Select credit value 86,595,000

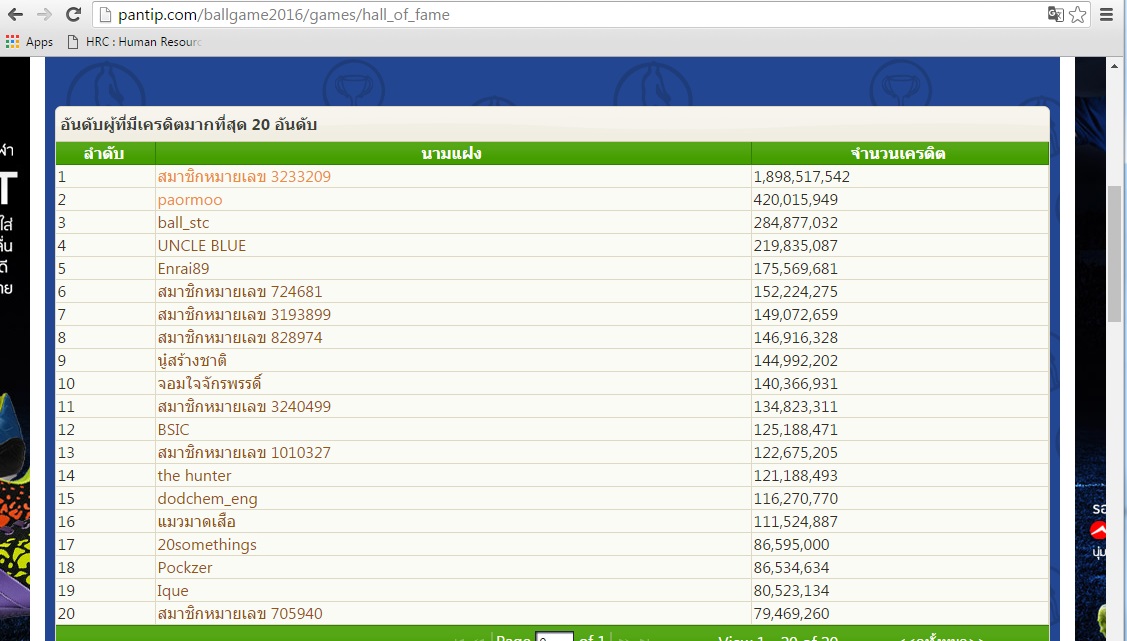[791, 545]
